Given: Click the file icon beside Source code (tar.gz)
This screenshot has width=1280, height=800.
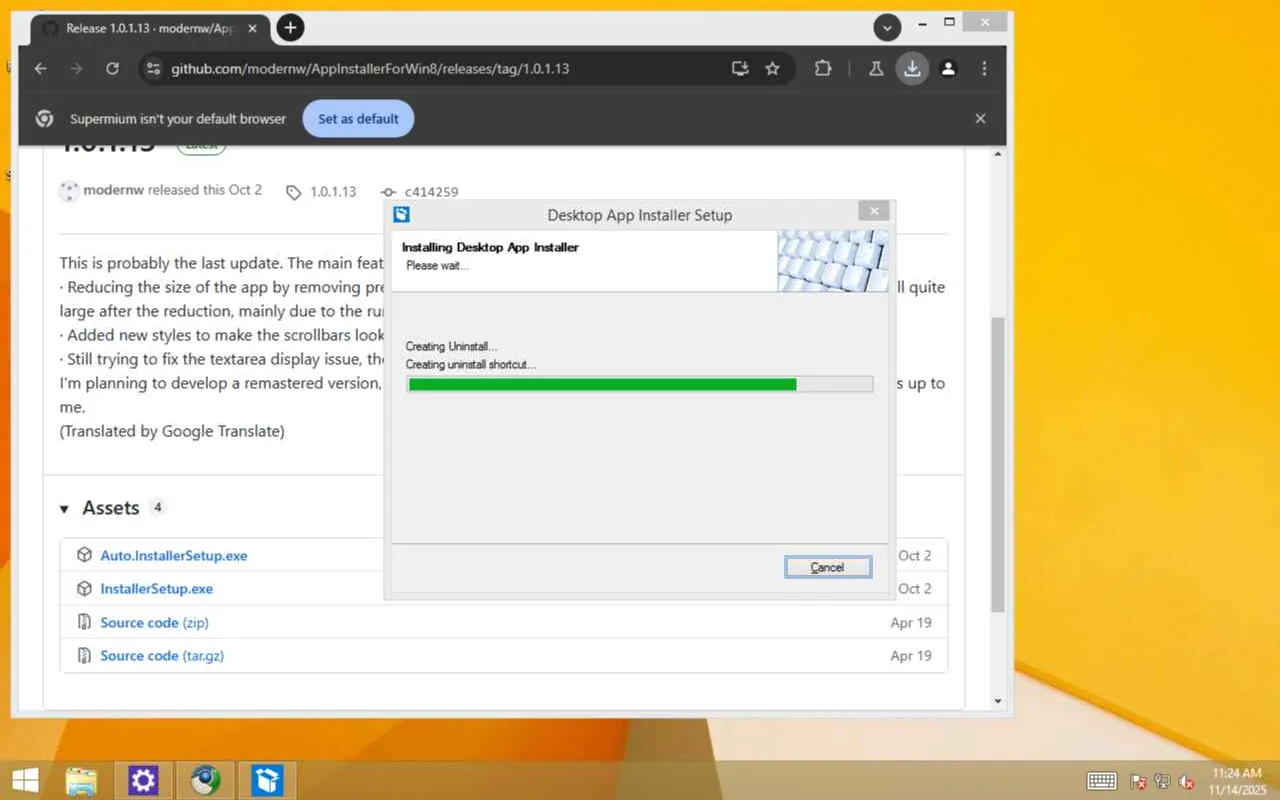Looking at the screenshot, I should [x=85, y=656].
